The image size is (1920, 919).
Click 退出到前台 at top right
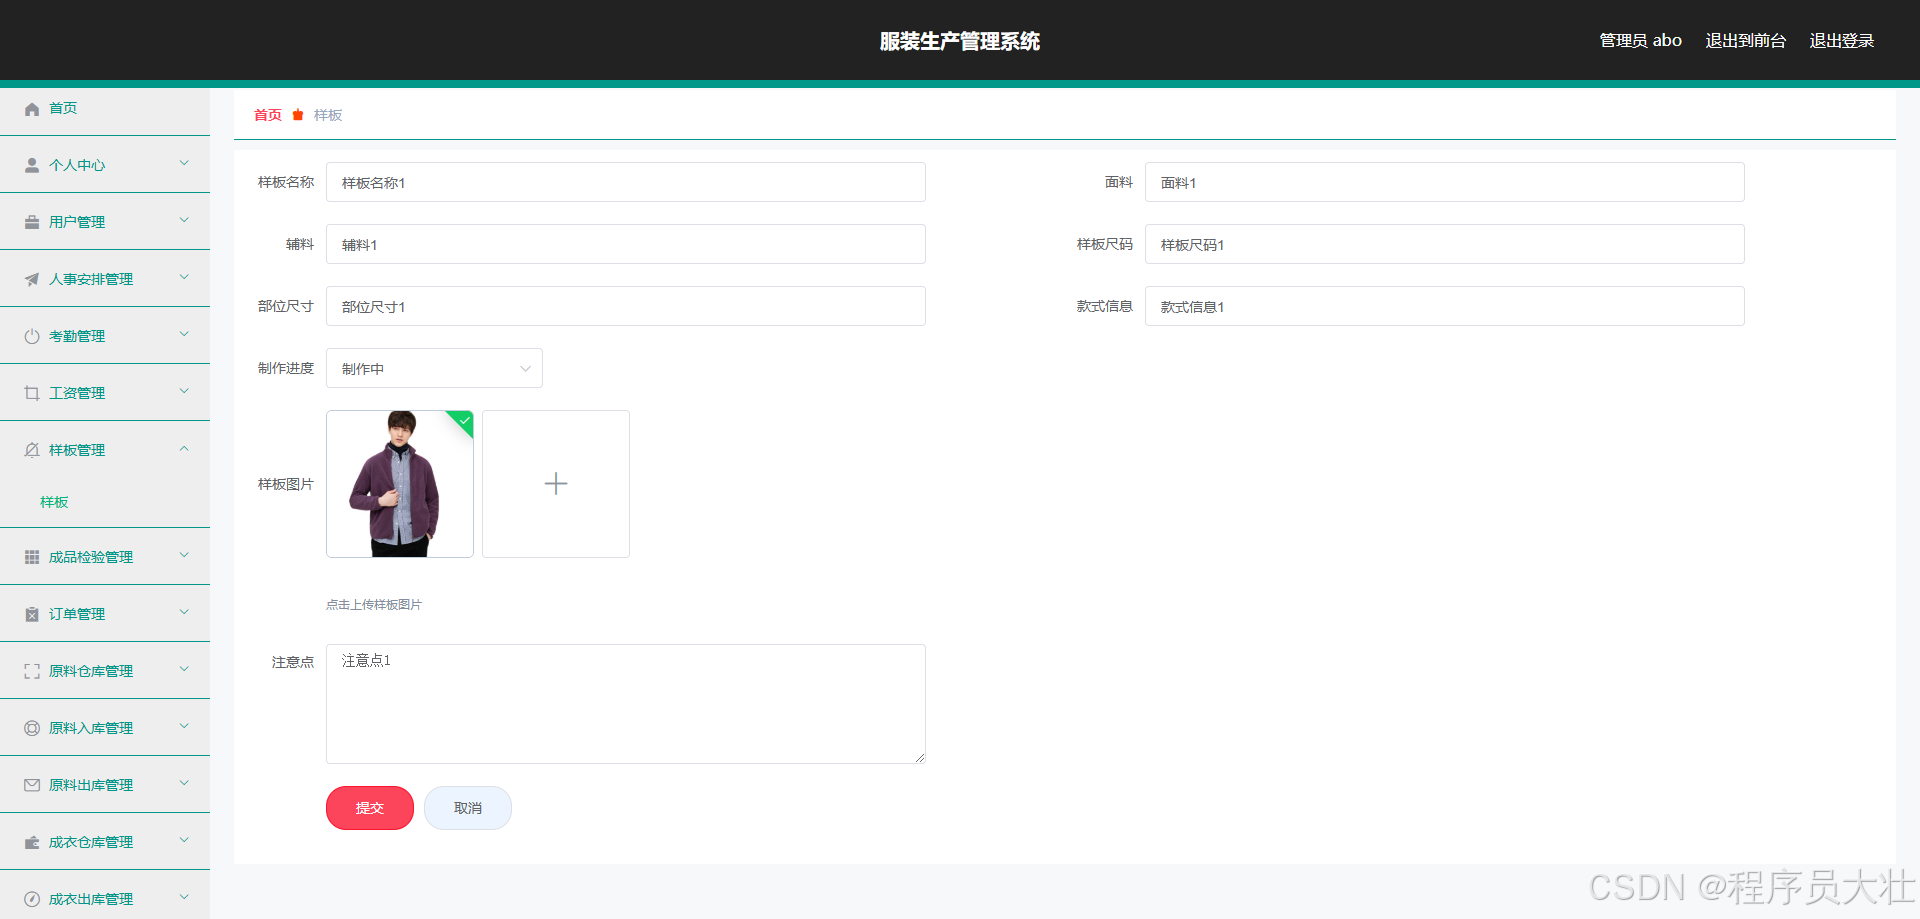click(x=1745, y=40)
